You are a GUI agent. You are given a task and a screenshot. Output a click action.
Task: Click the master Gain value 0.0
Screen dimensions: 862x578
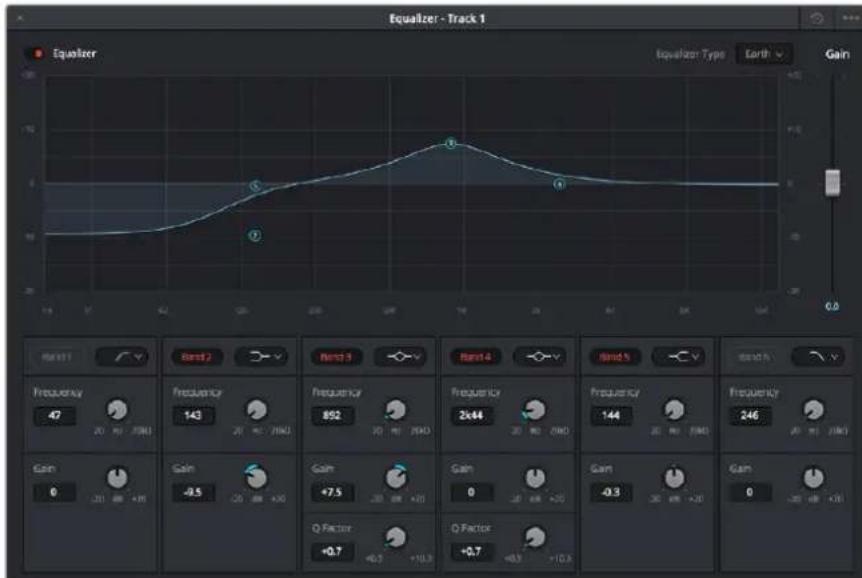(x=832, y=306)
